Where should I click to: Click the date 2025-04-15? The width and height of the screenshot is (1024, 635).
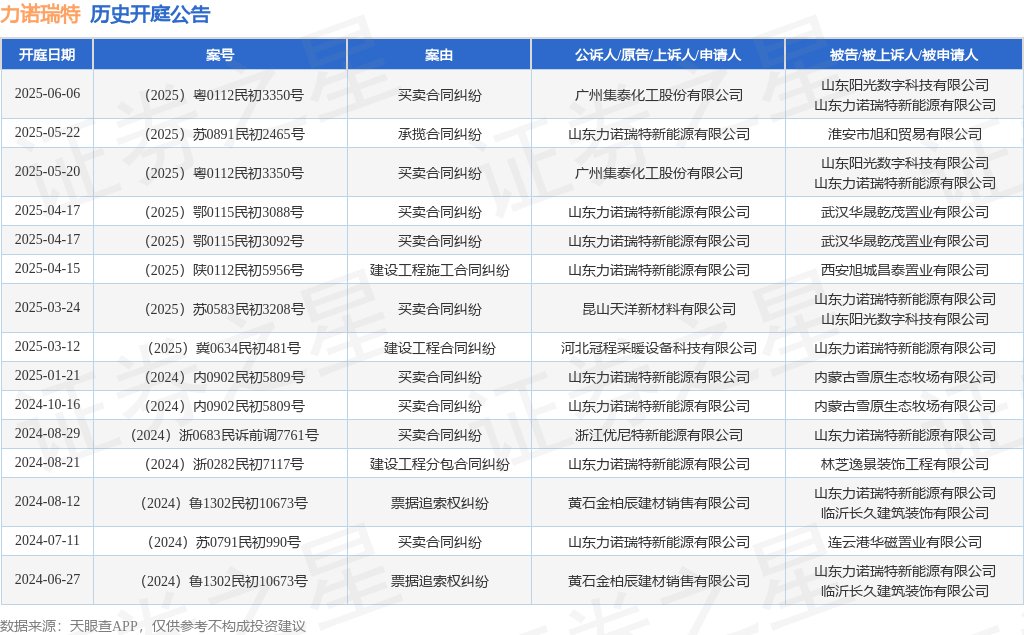[47, 269]
